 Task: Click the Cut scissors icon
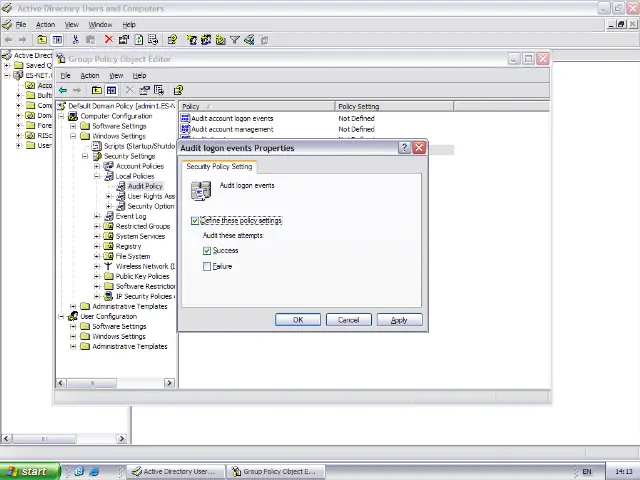75,40
